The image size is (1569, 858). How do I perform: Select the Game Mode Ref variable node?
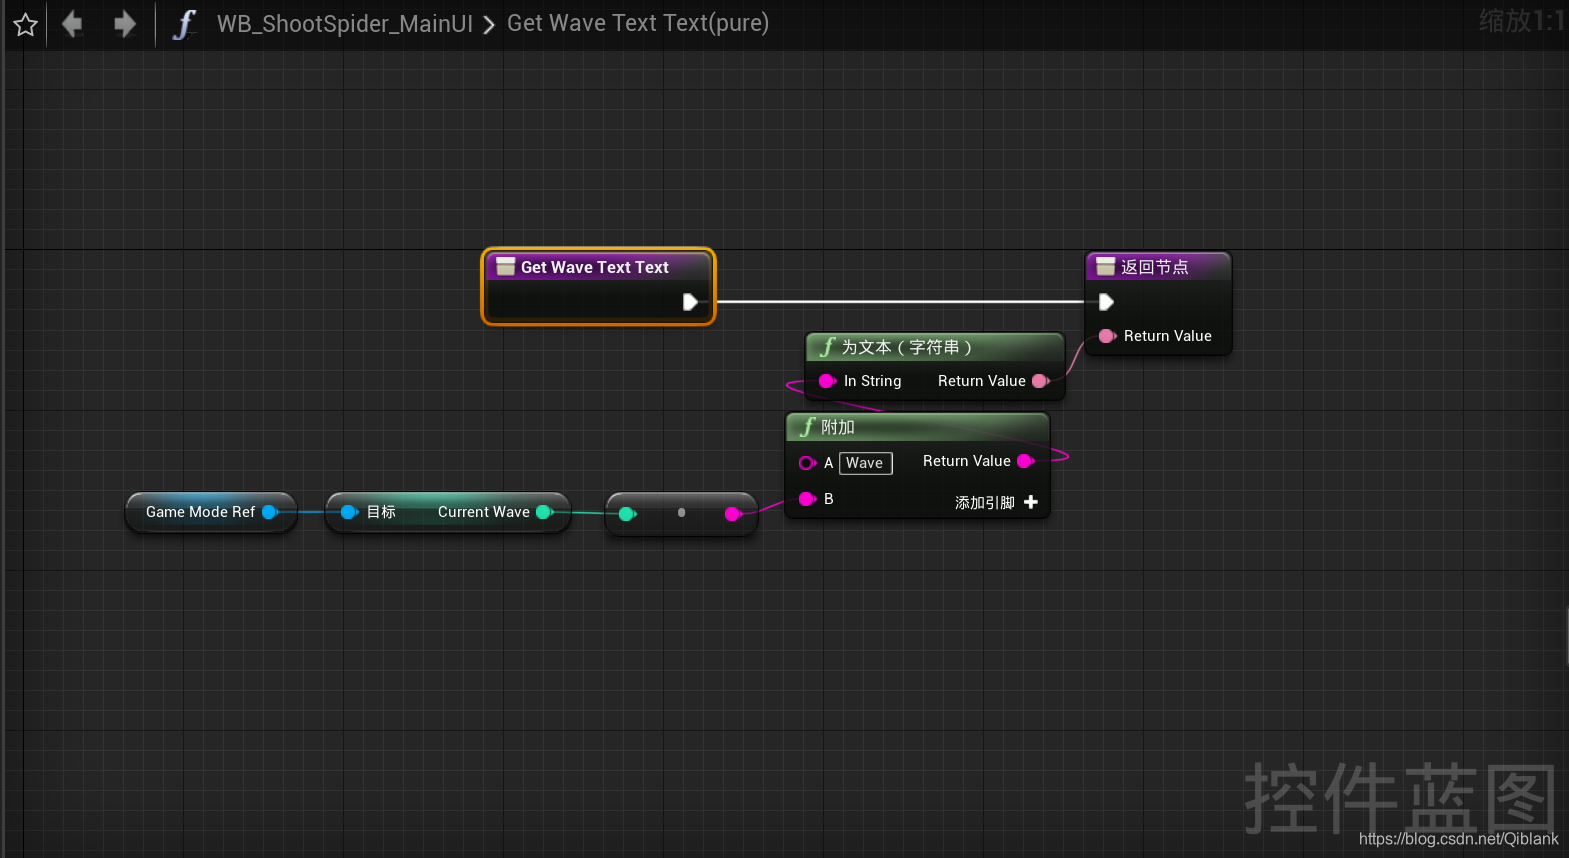[211, 512]
